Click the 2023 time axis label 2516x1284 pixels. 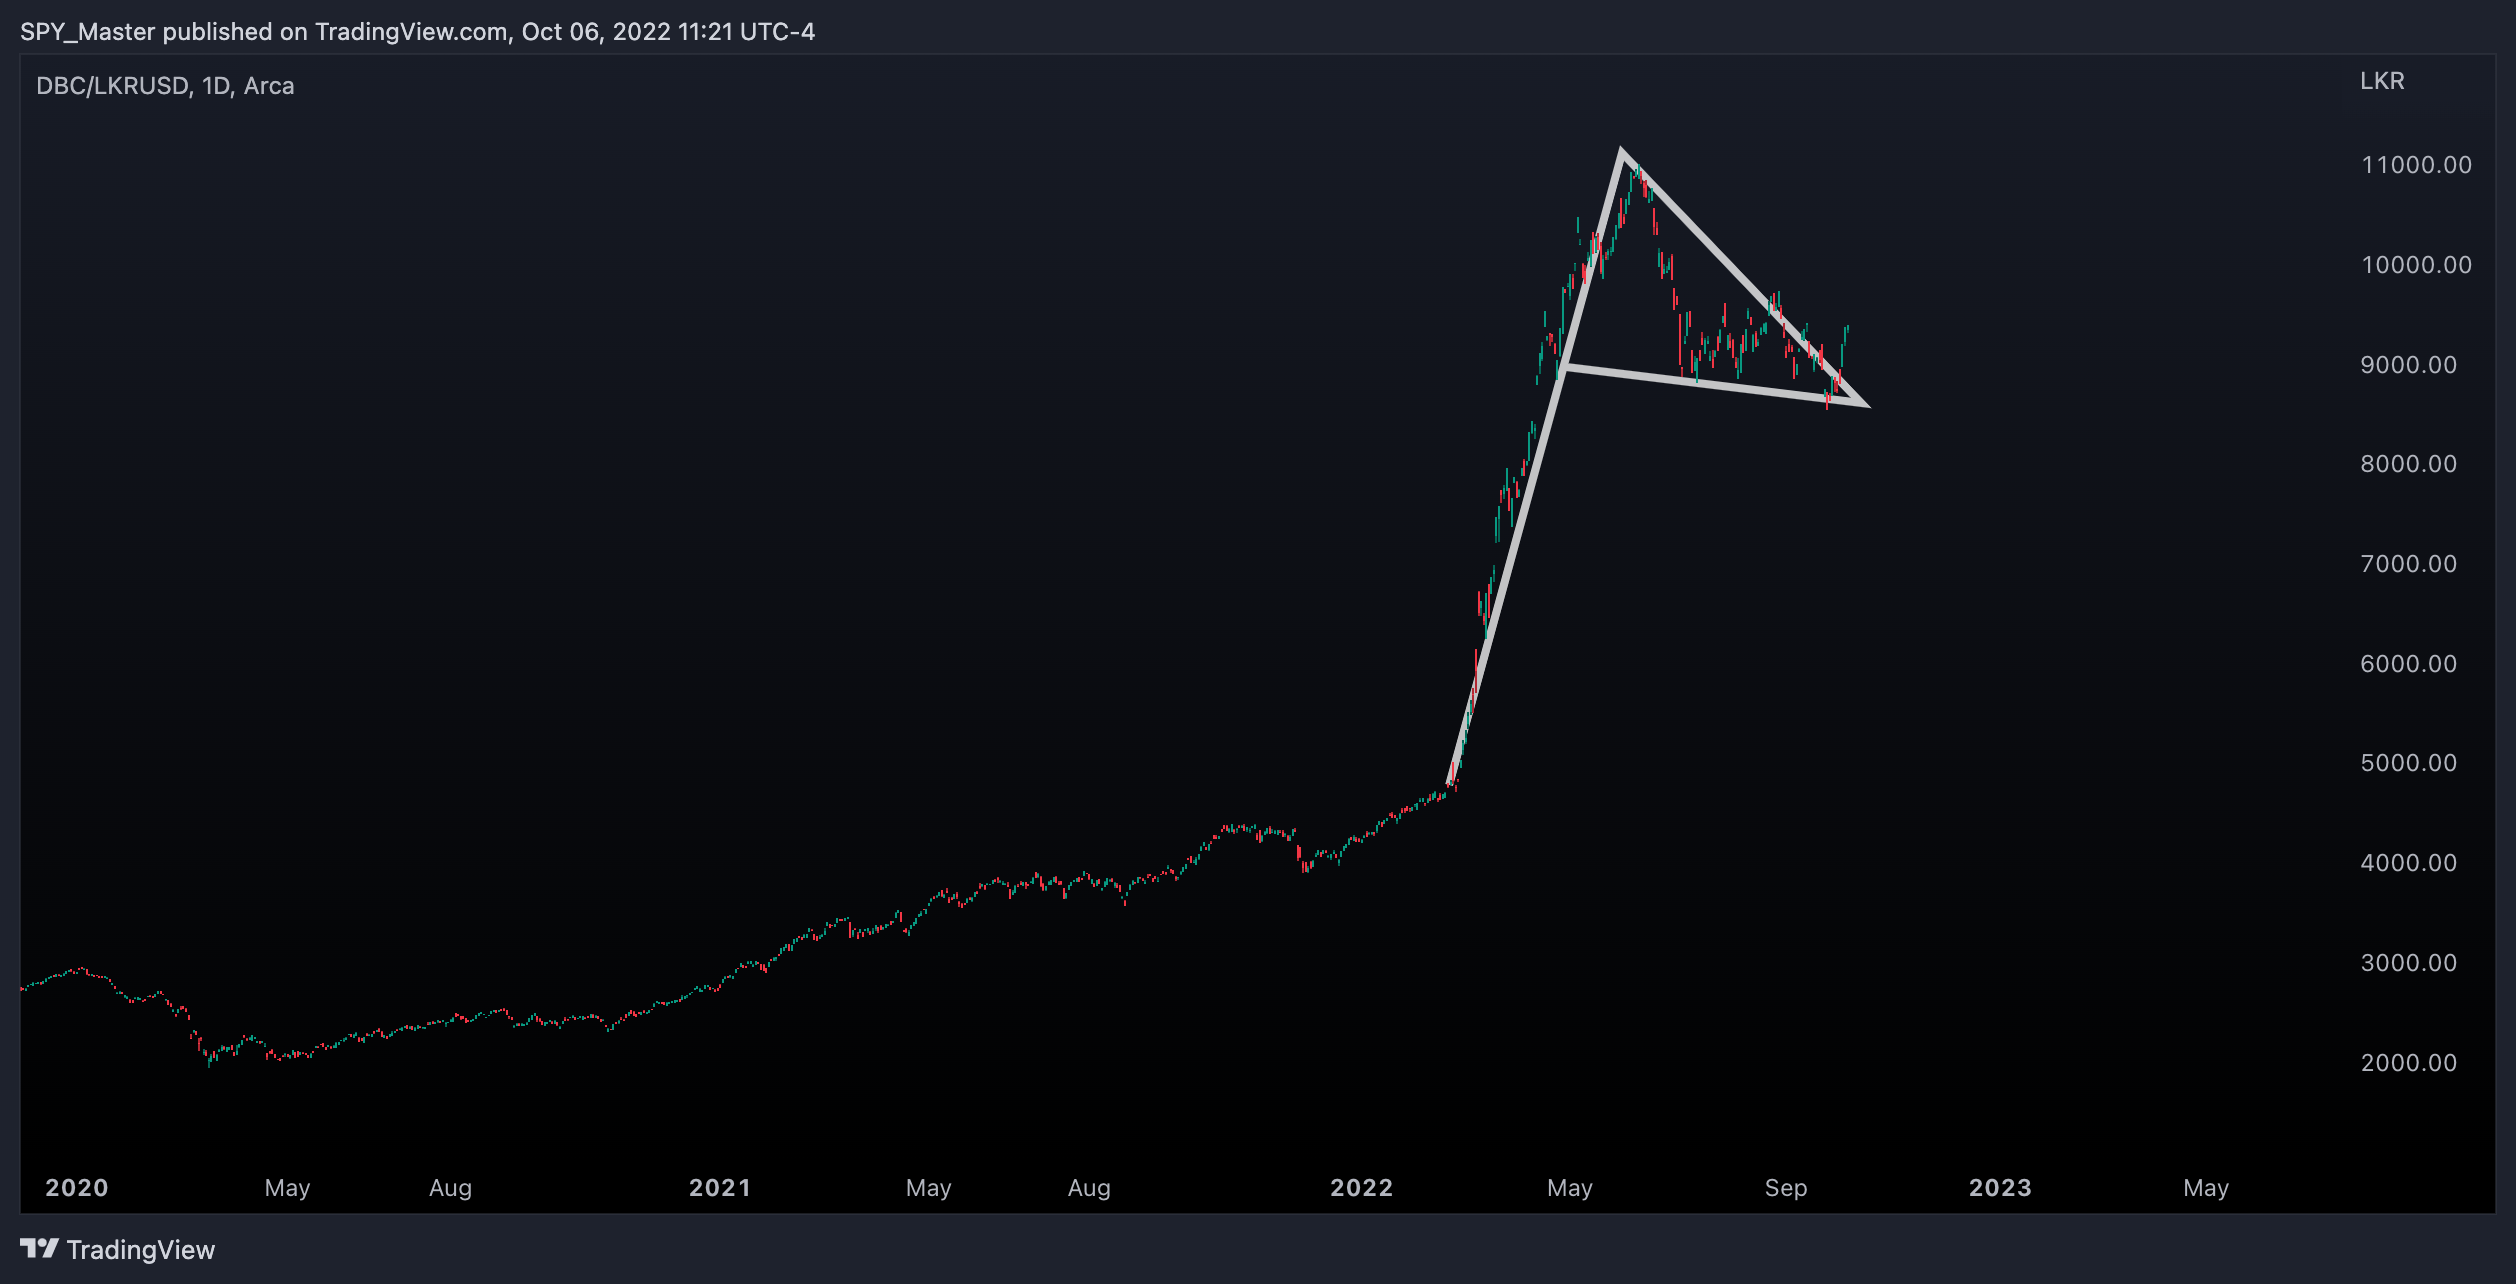[x=2000, y=1188]
